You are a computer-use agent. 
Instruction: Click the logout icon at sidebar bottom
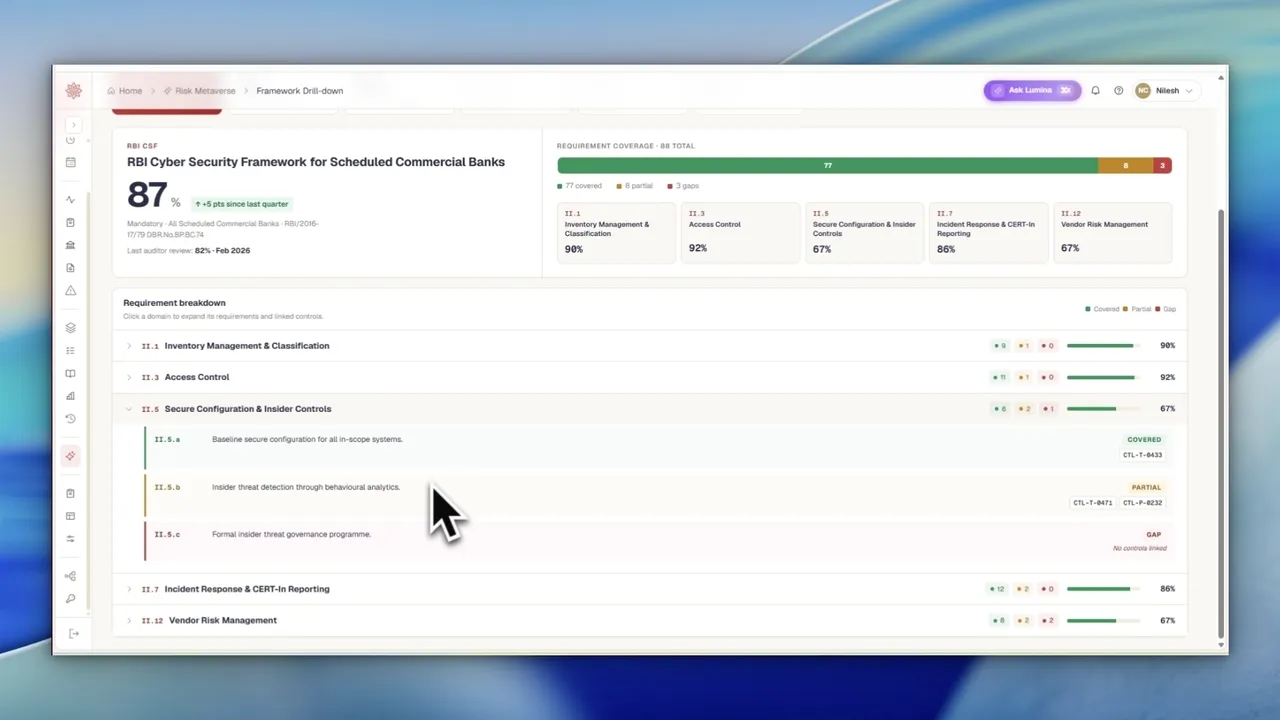coord(73,633)
